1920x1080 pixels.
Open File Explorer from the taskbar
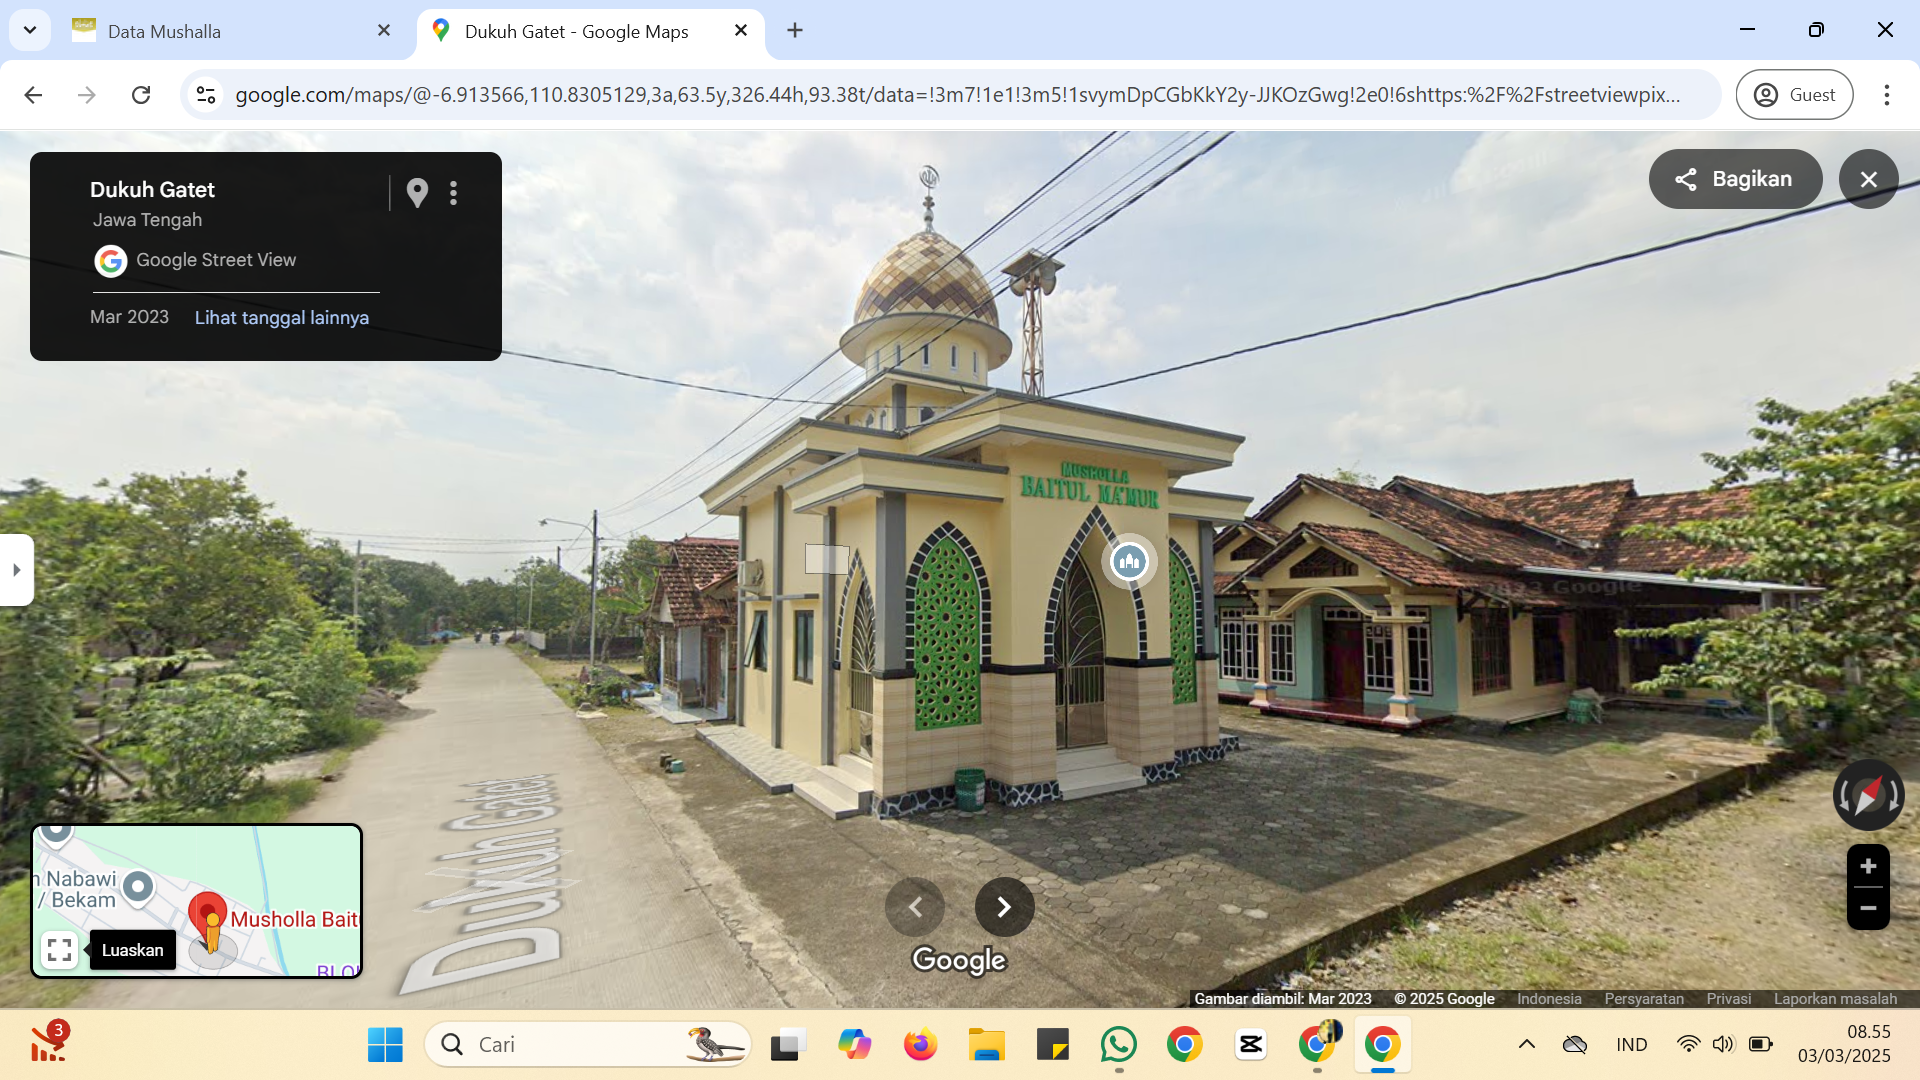[x=986, y=1045]
